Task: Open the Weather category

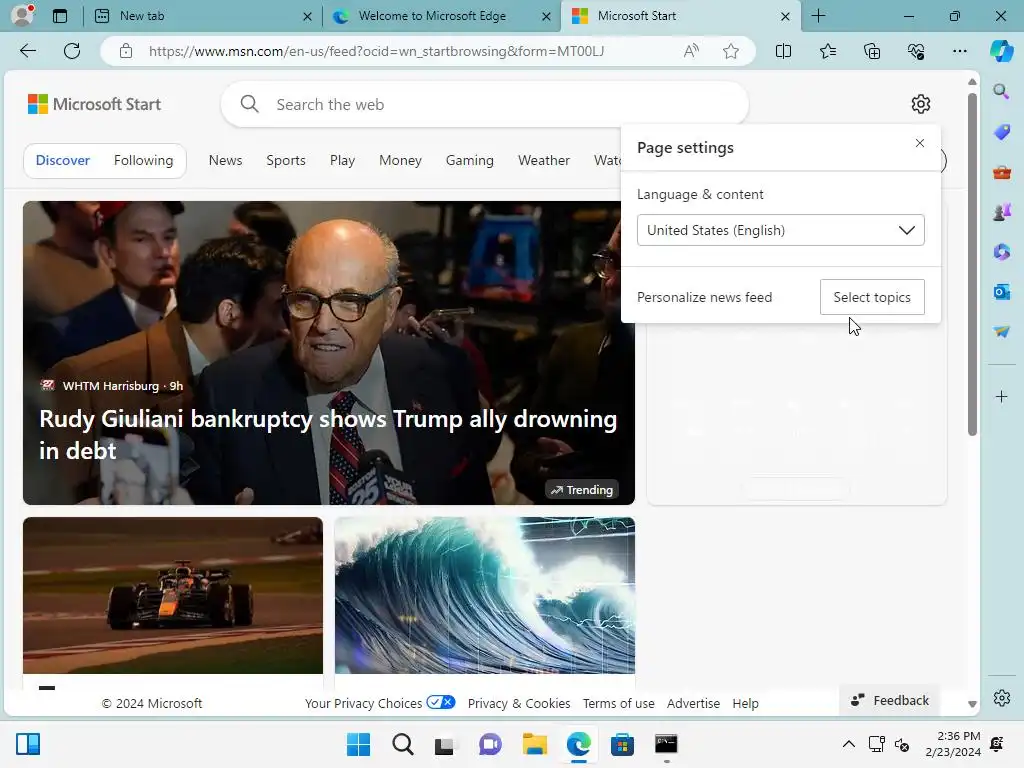Action: click(543, 160)
